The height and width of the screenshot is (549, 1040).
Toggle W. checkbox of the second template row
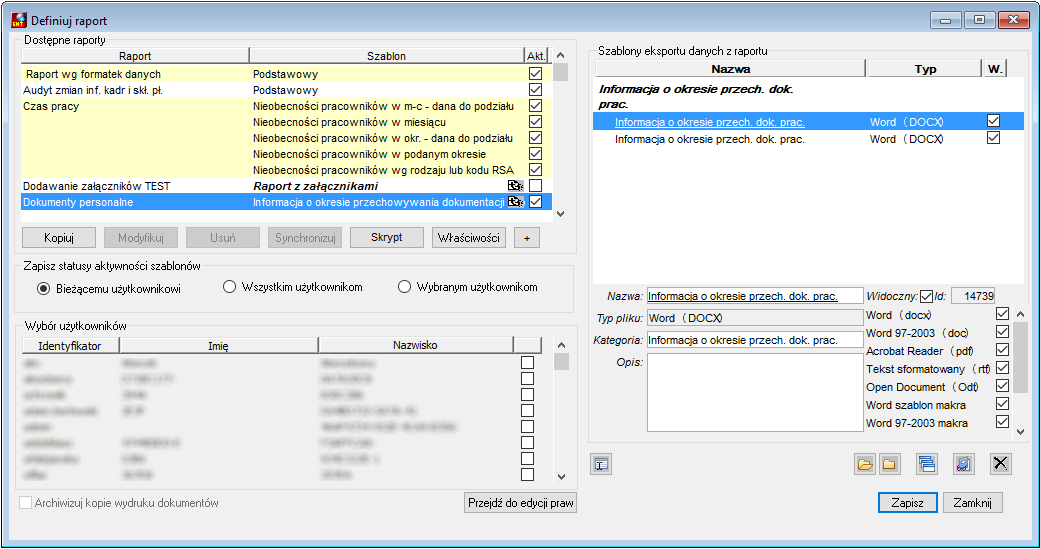[993, 138]
